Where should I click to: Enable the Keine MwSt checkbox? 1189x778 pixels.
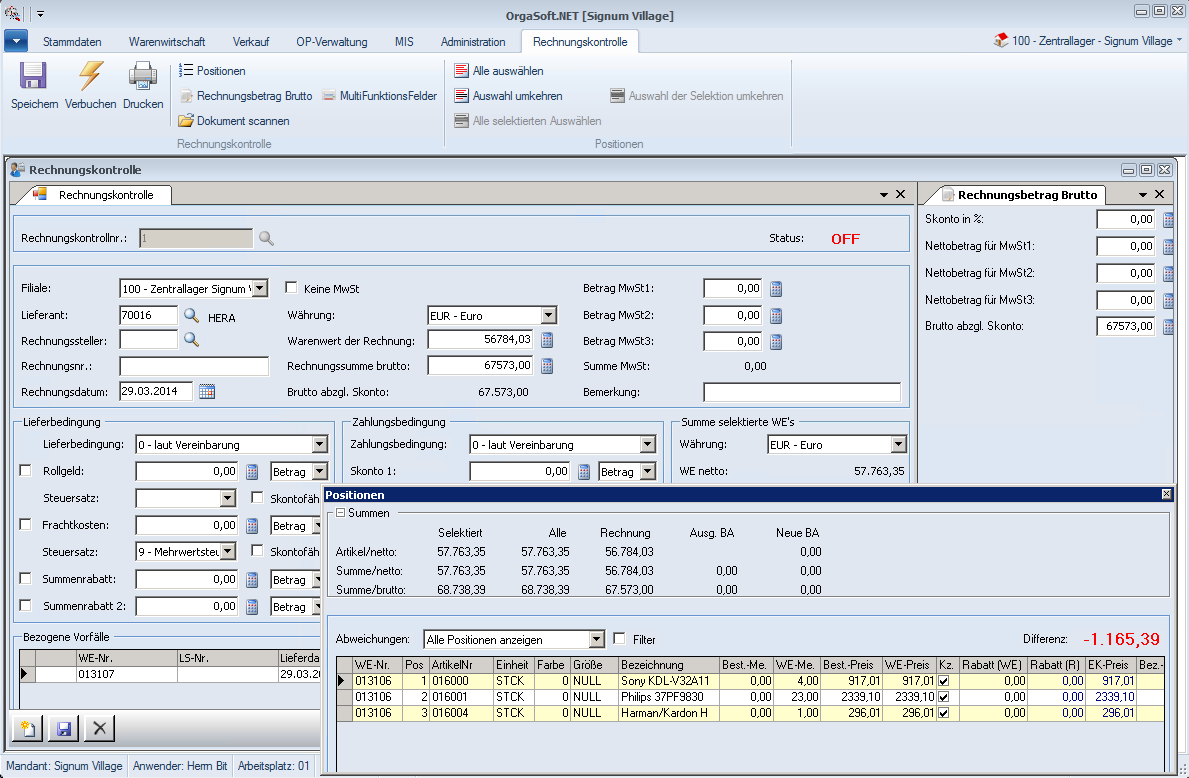click(x=292, y=288)
